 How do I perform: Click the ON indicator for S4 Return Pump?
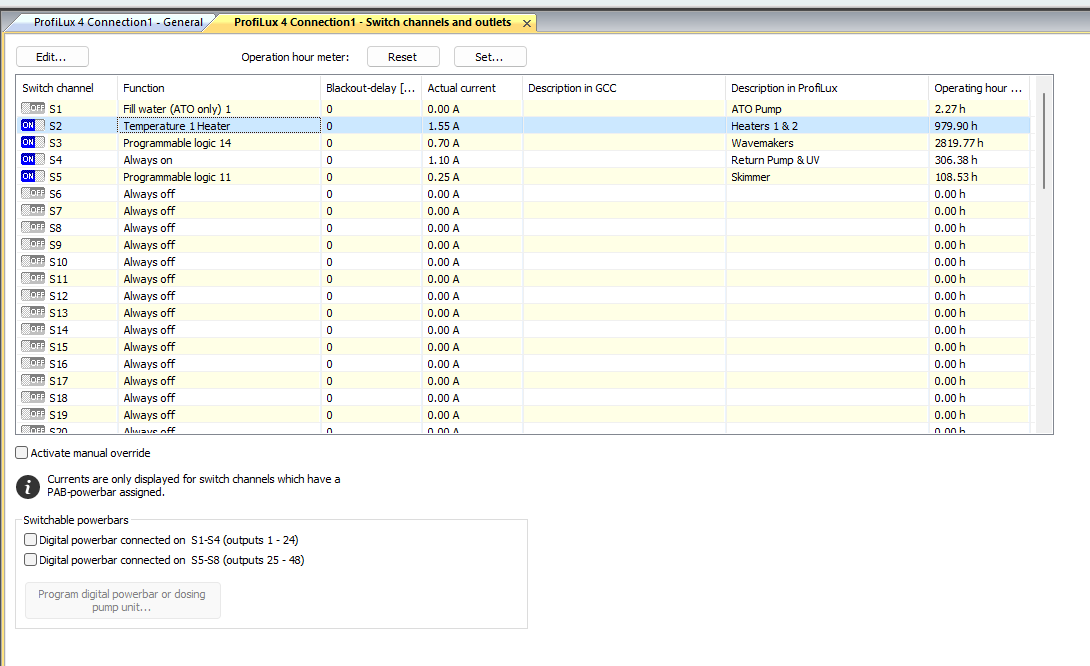point(33,159)
